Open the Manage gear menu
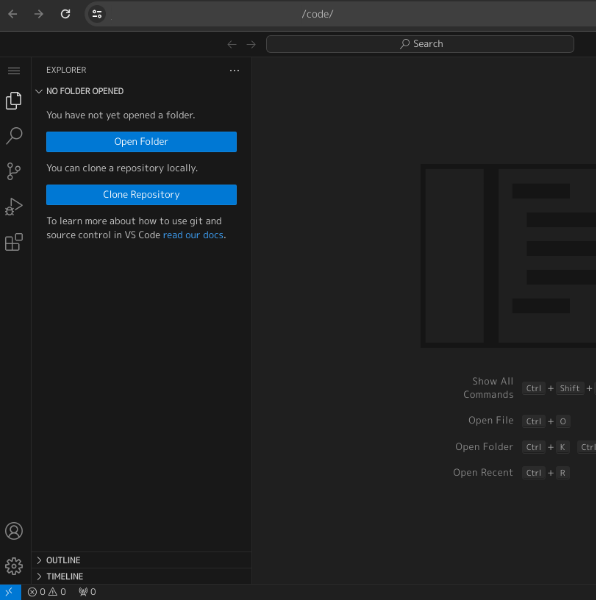The width and height of the screenshot is (596, 600). pos(14,566)
